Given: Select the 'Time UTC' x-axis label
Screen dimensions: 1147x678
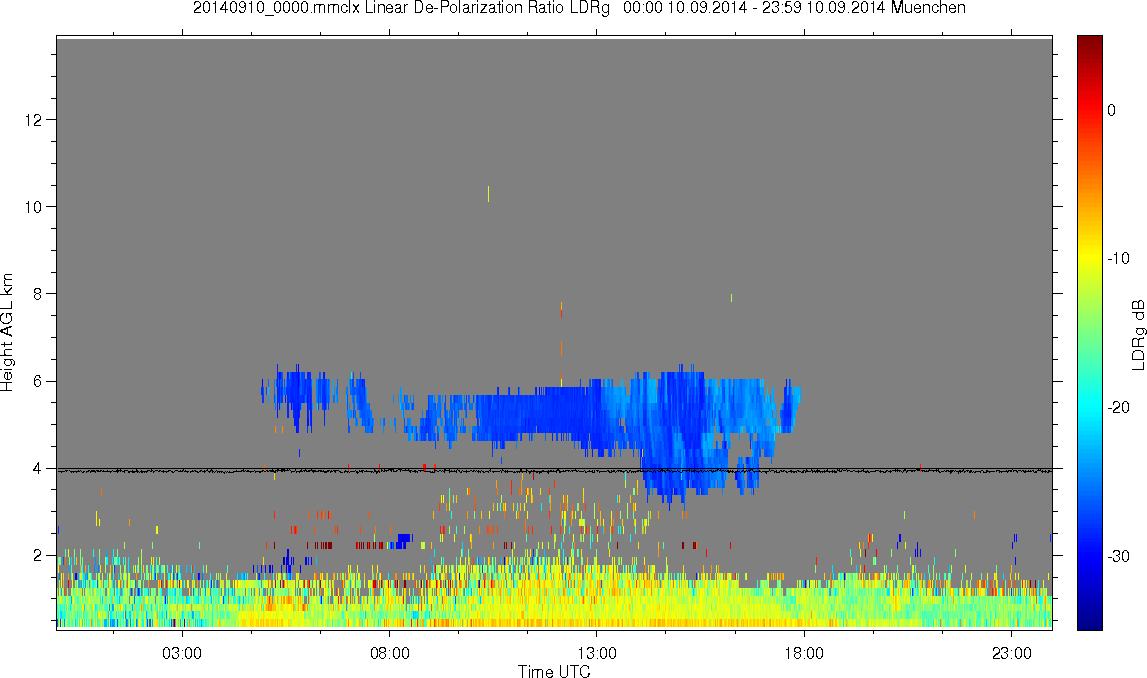Looking at the screenshot, I should [x=554, y=671].
